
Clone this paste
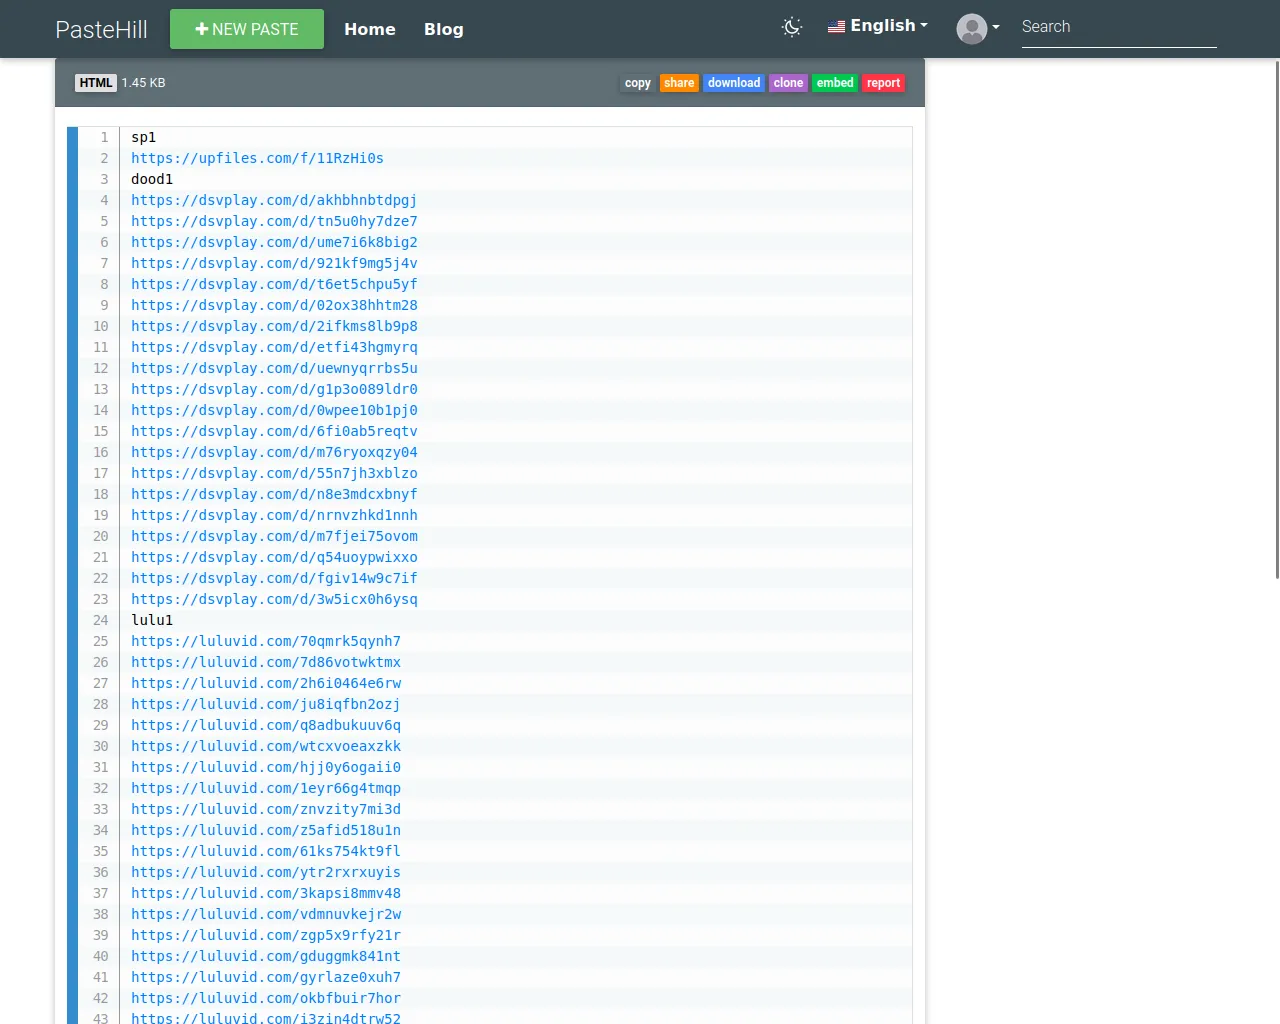coord(788,83)
